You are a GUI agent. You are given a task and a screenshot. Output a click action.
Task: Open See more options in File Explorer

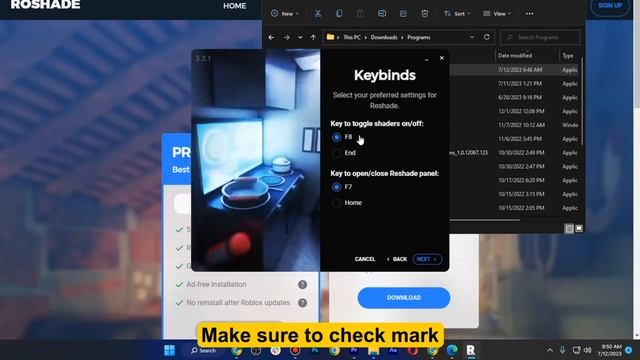pyautogui.click(x=529, y=13)
